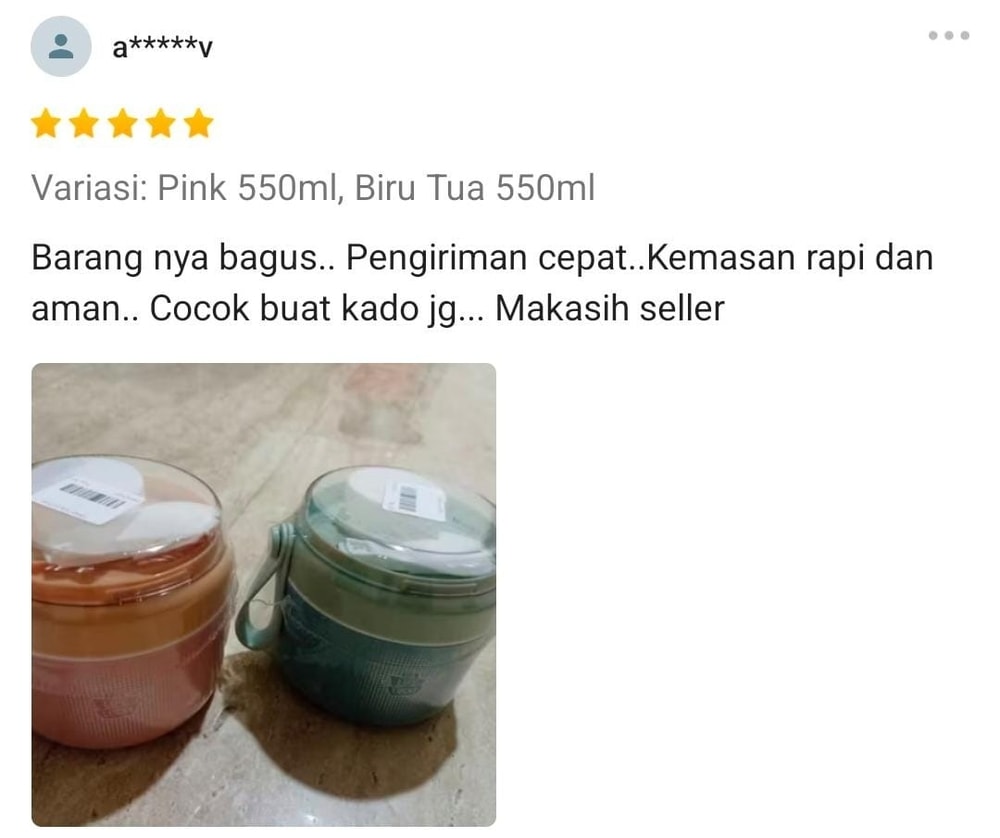
Task: Click the pink container in the photo
Action: (128, 606)
